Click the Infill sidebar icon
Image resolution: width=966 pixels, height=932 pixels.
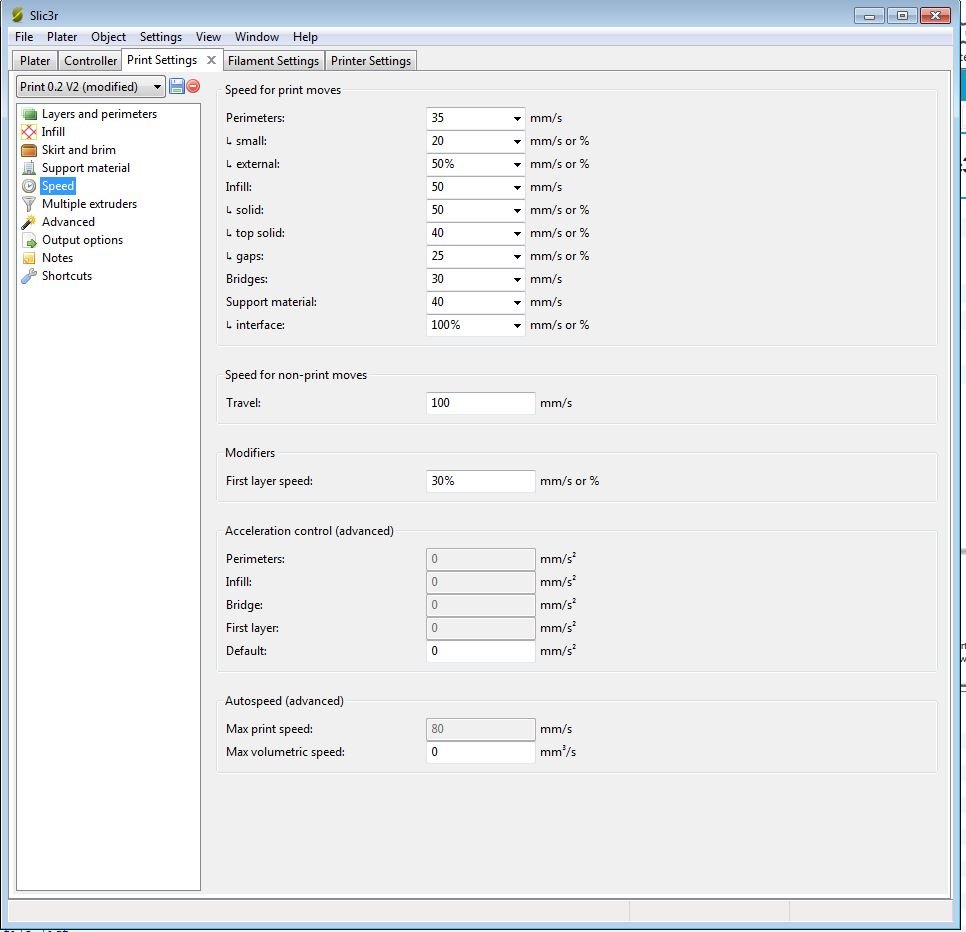click(x=29, y=132)
